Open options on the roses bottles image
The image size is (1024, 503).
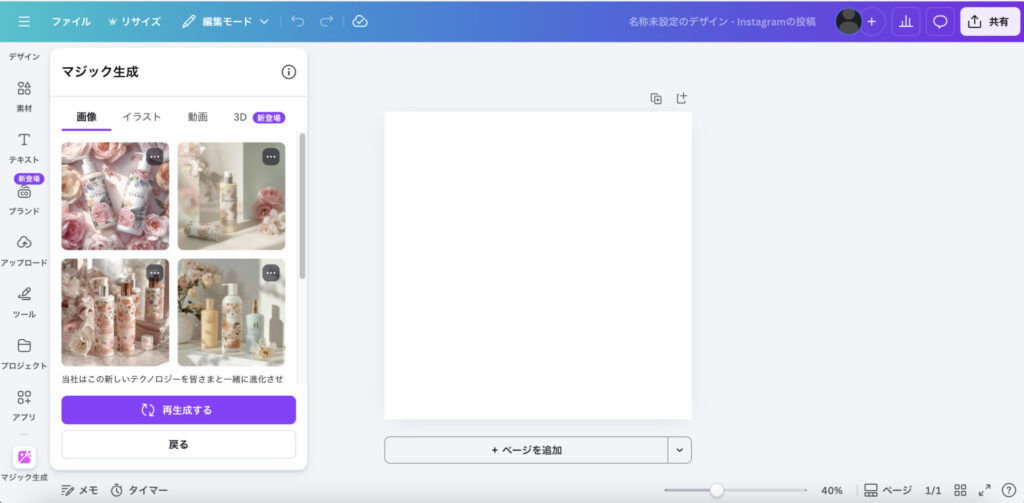[x=155, y=157]
